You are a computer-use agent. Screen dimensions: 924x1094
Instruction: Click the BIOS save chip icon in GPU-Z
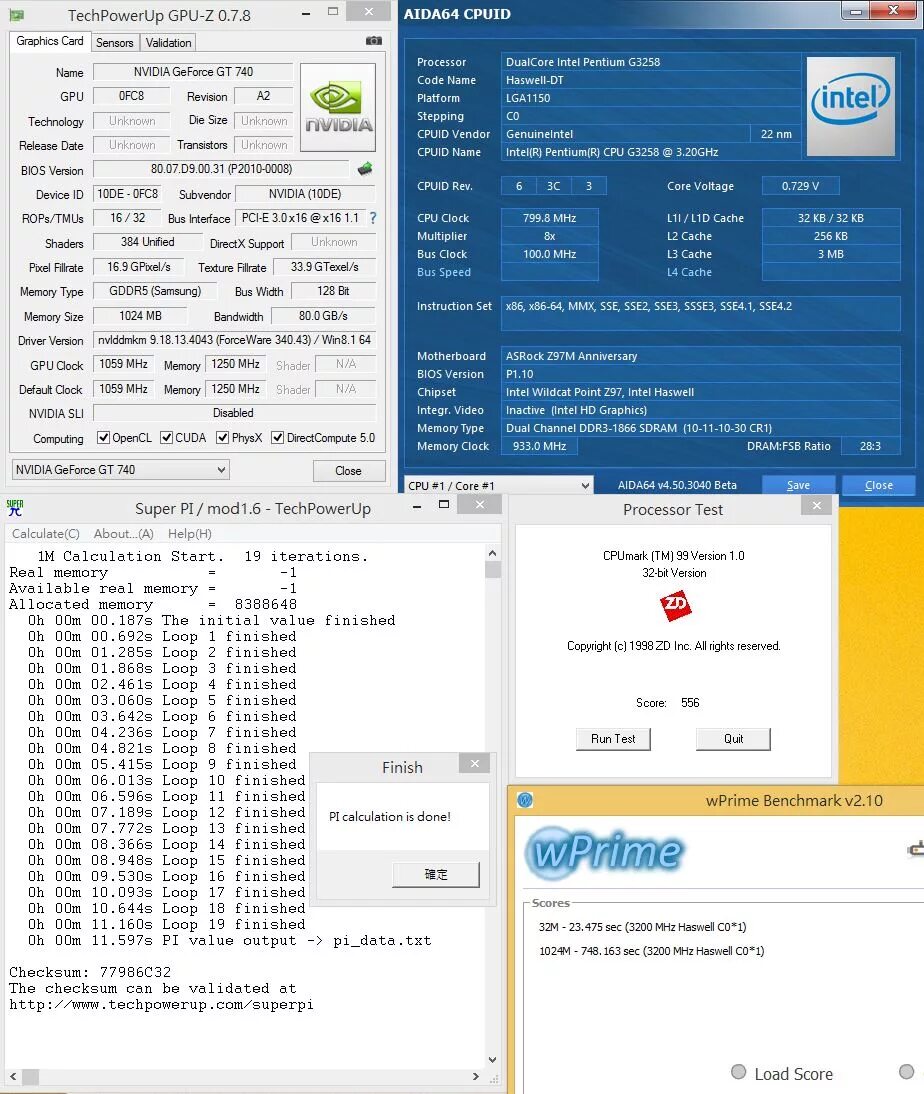pos(364,168)
